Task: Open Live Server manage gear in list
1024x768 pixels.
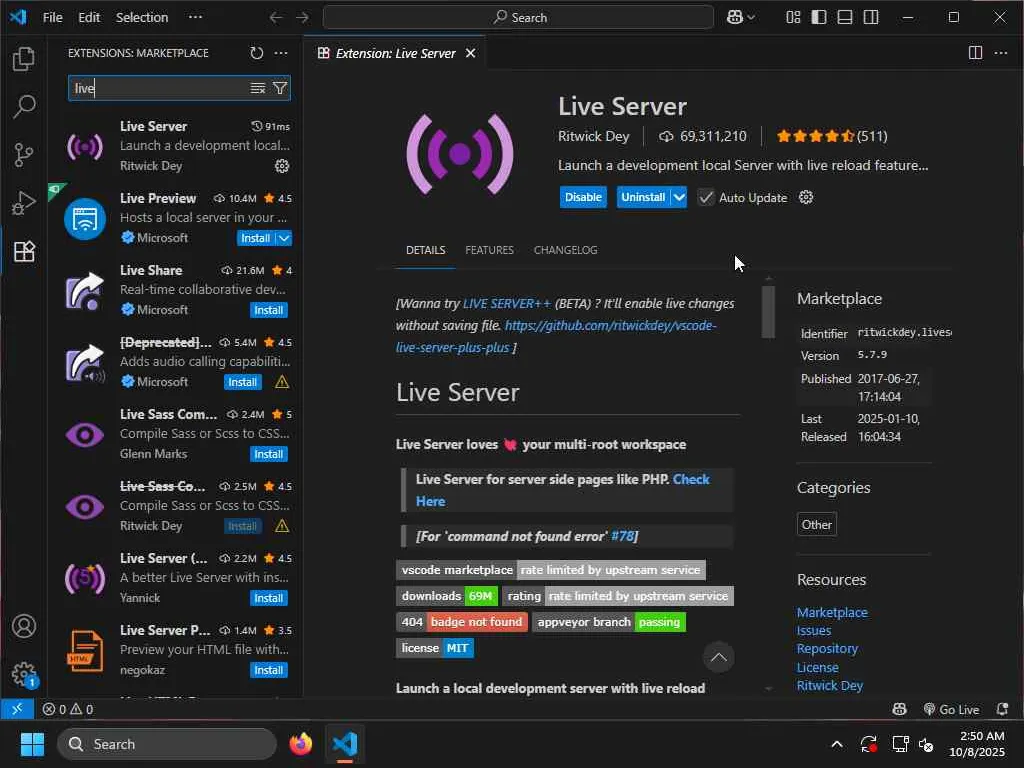Action: coord(282,166)
